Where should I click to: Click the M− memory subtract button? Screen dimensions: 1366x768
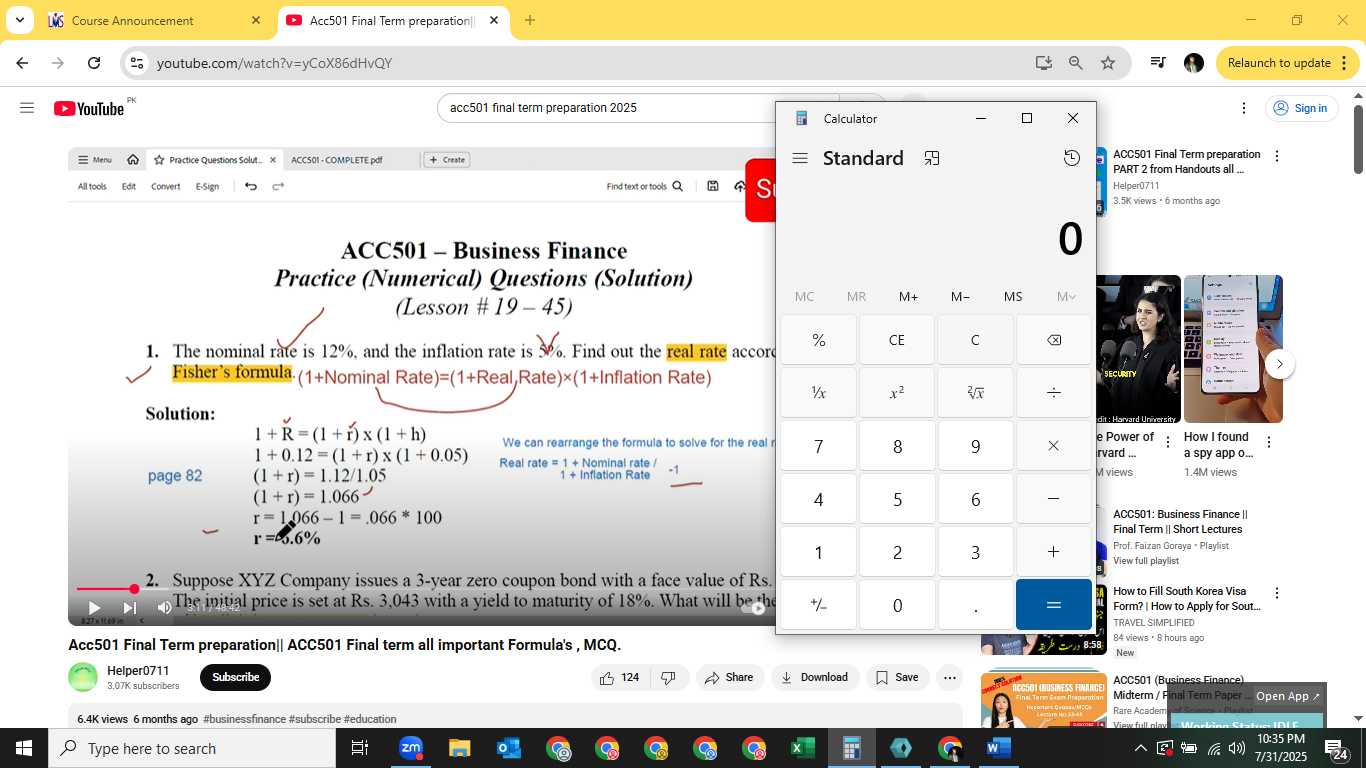coord(960,296)
